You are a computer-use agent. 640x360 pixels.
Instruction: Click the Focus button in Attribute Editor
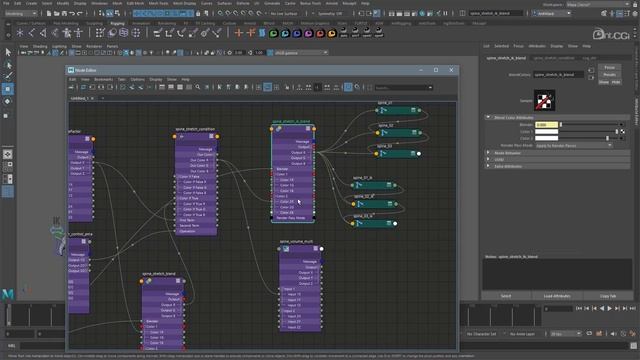coord(609,67)
